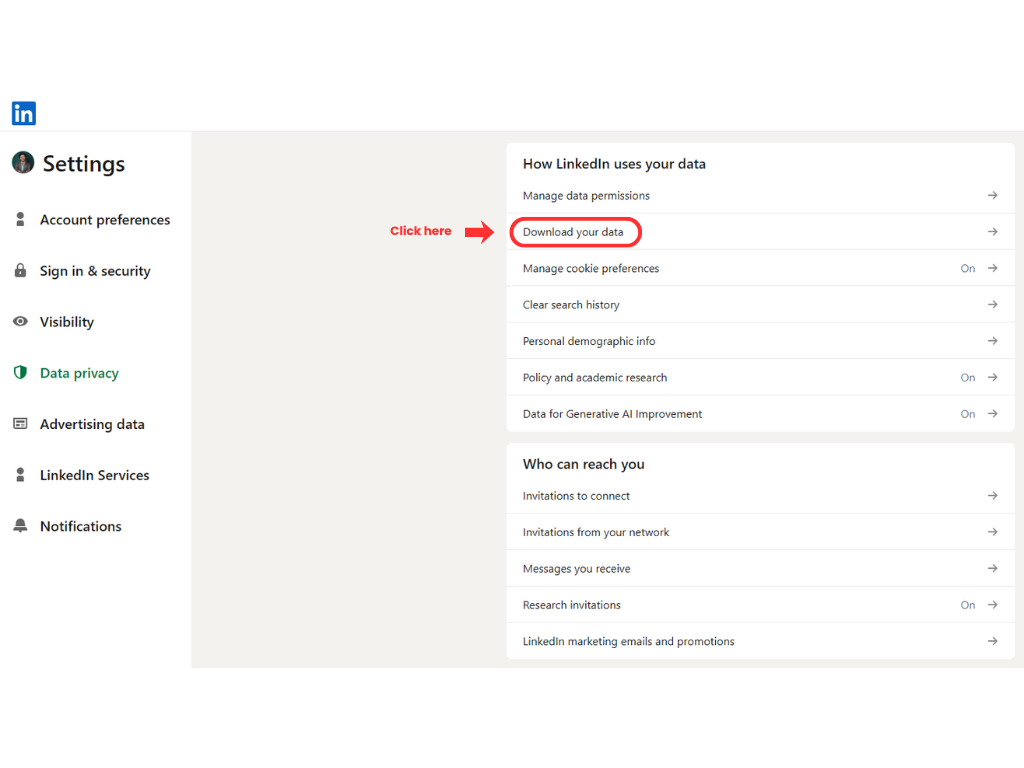Click arrow on Personal demographic info row
The width and height of the screenshot is (1024, 768).
pyautogui.click(x=993, y=341)
